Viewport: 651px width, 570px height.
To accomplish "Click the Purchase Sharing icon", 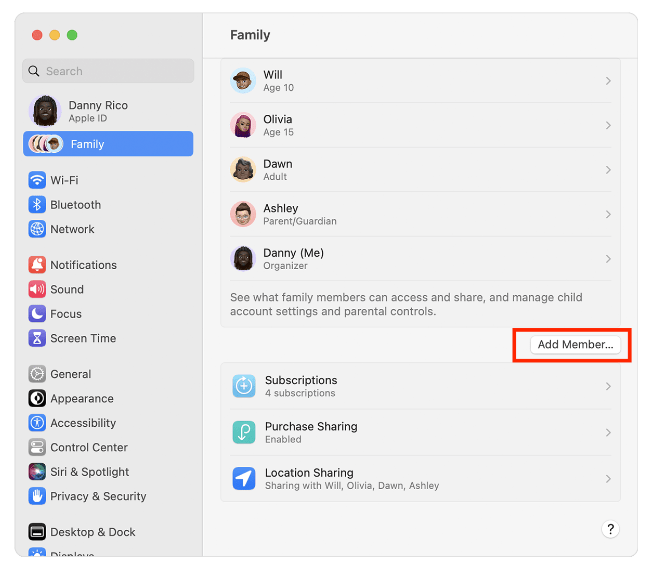I will coord(244,433).
